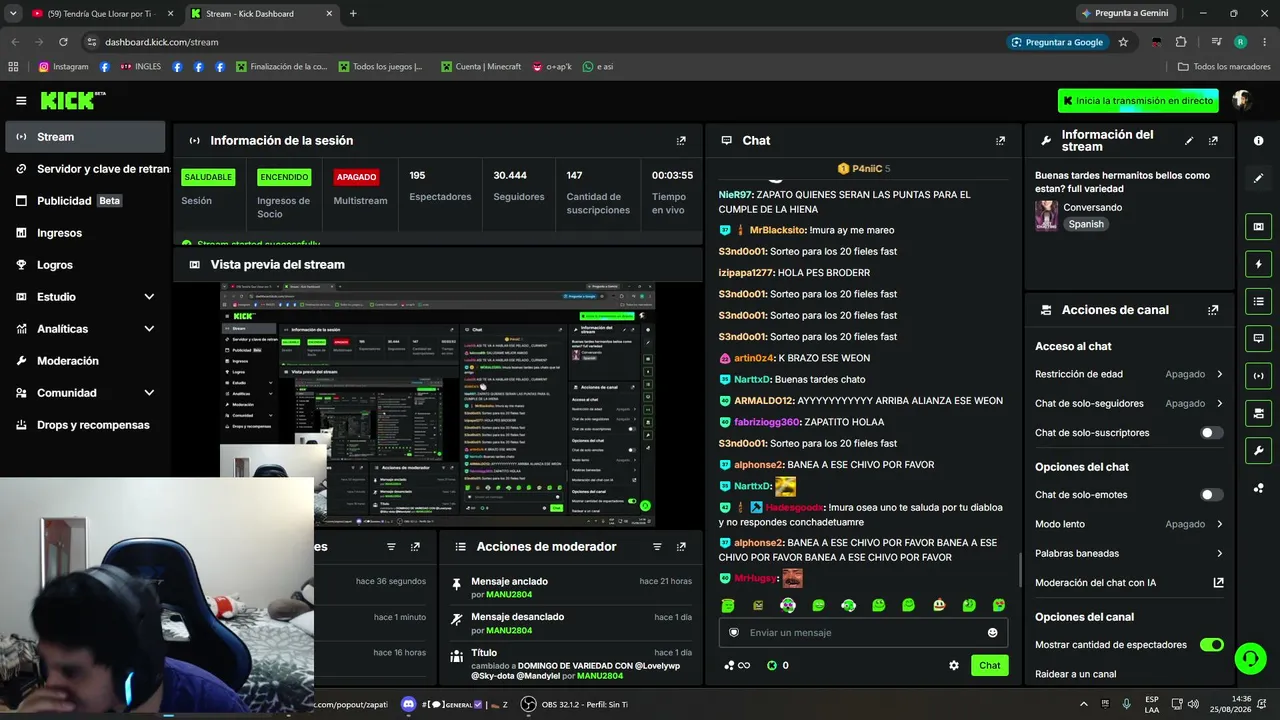The image size is (1280, 720).
Task: Open Palabras baneadas settings
Action: click(x=1129, y=554)
